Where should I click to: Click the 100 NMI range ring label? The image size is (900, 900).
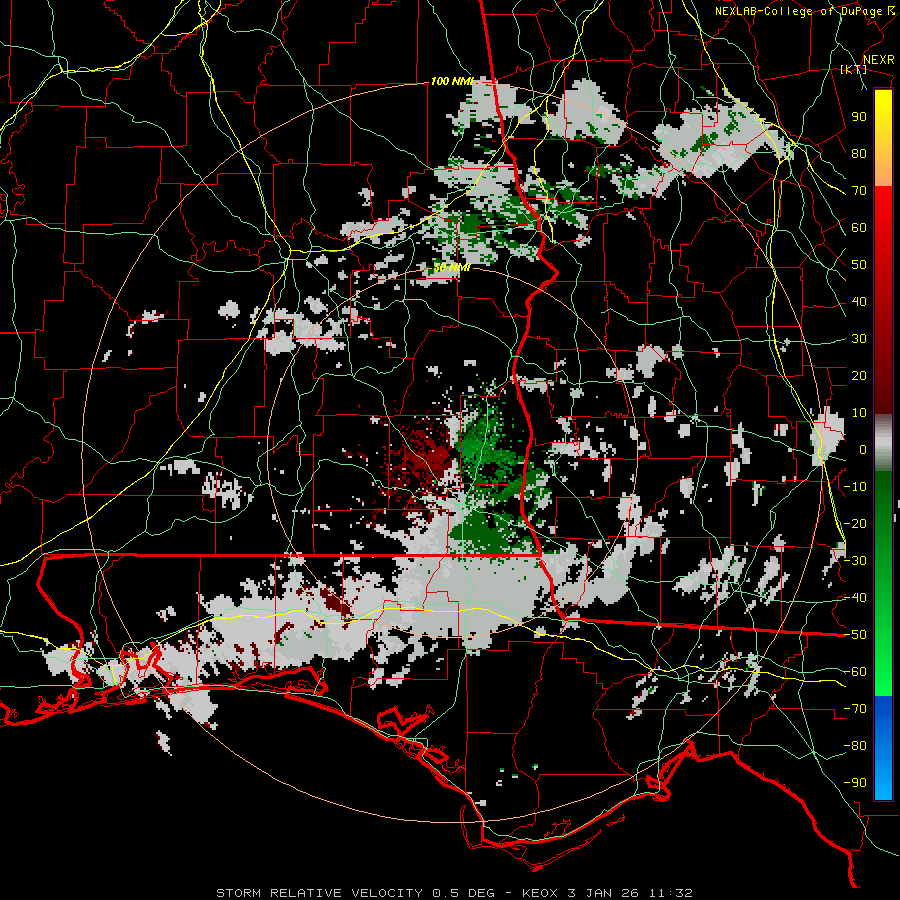[452, 82]
